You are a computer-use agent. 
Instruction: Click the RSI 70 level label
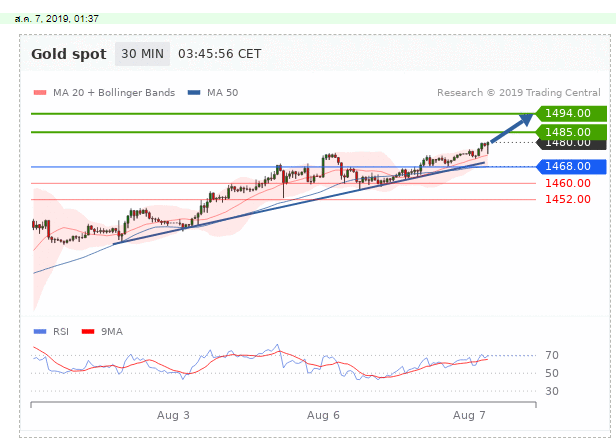click(552, 355)
